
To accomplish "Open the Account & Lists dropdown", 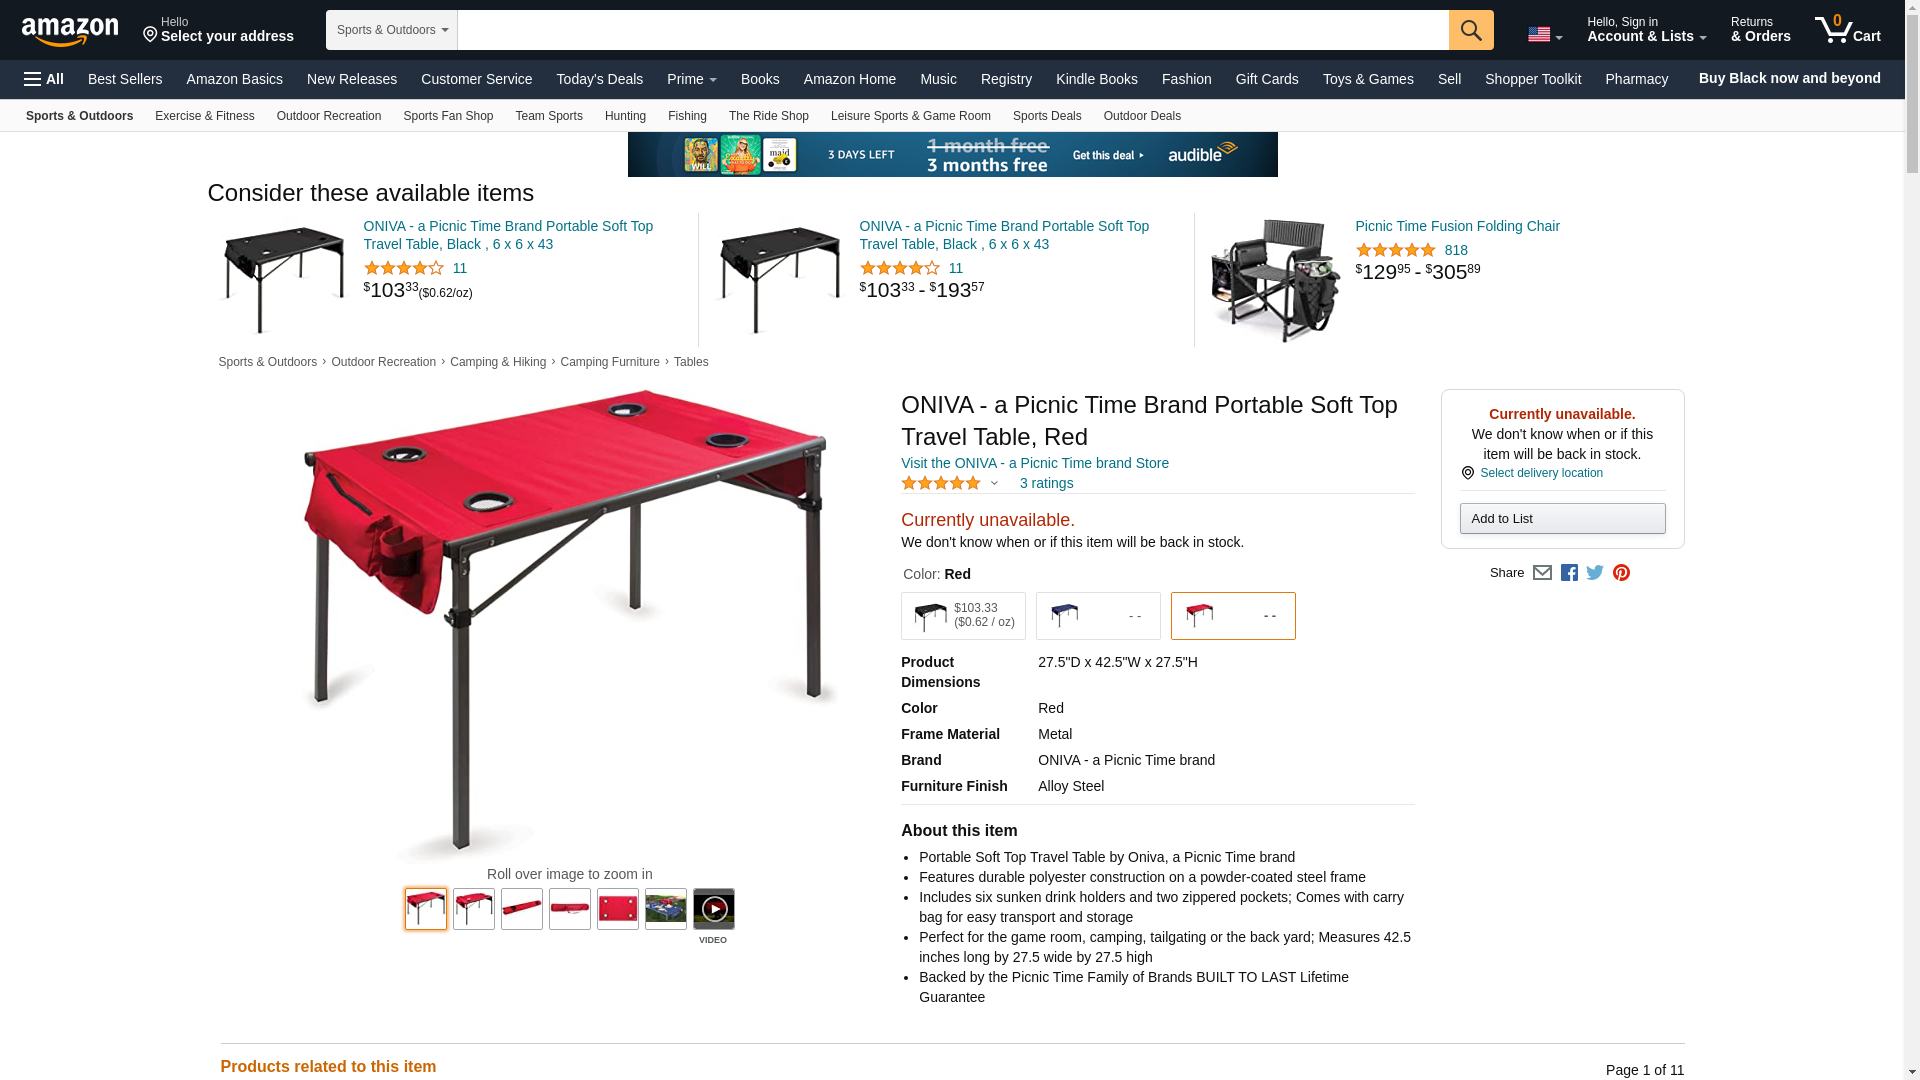I will click(x=1646, y=30).
